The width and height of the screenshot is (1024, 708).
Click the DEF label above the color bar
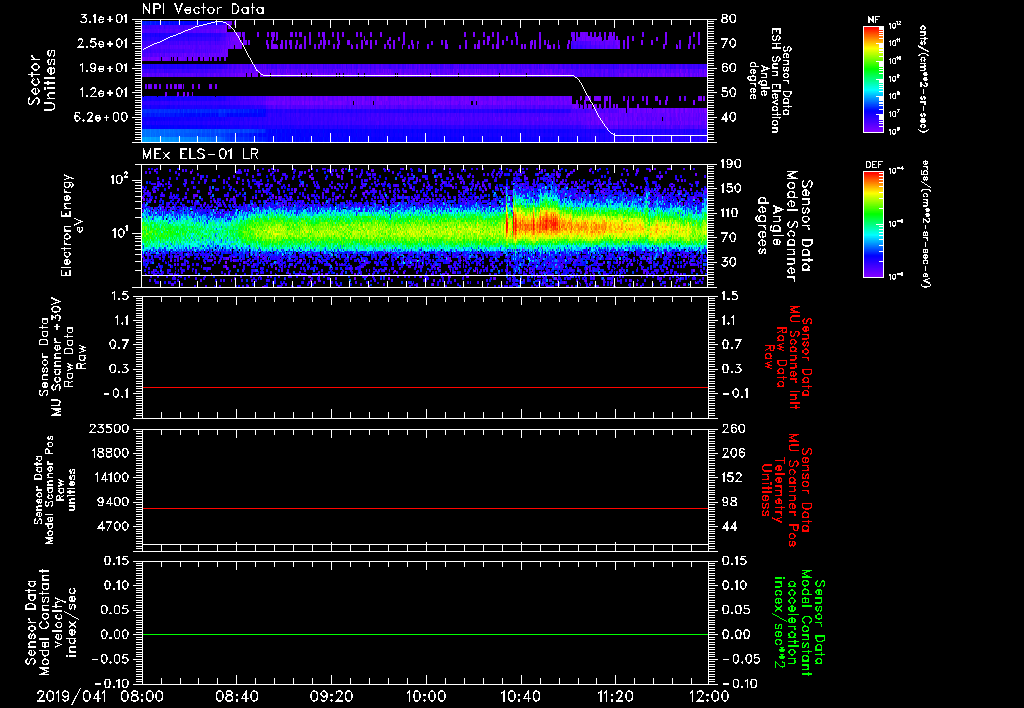tap(873, 165)
